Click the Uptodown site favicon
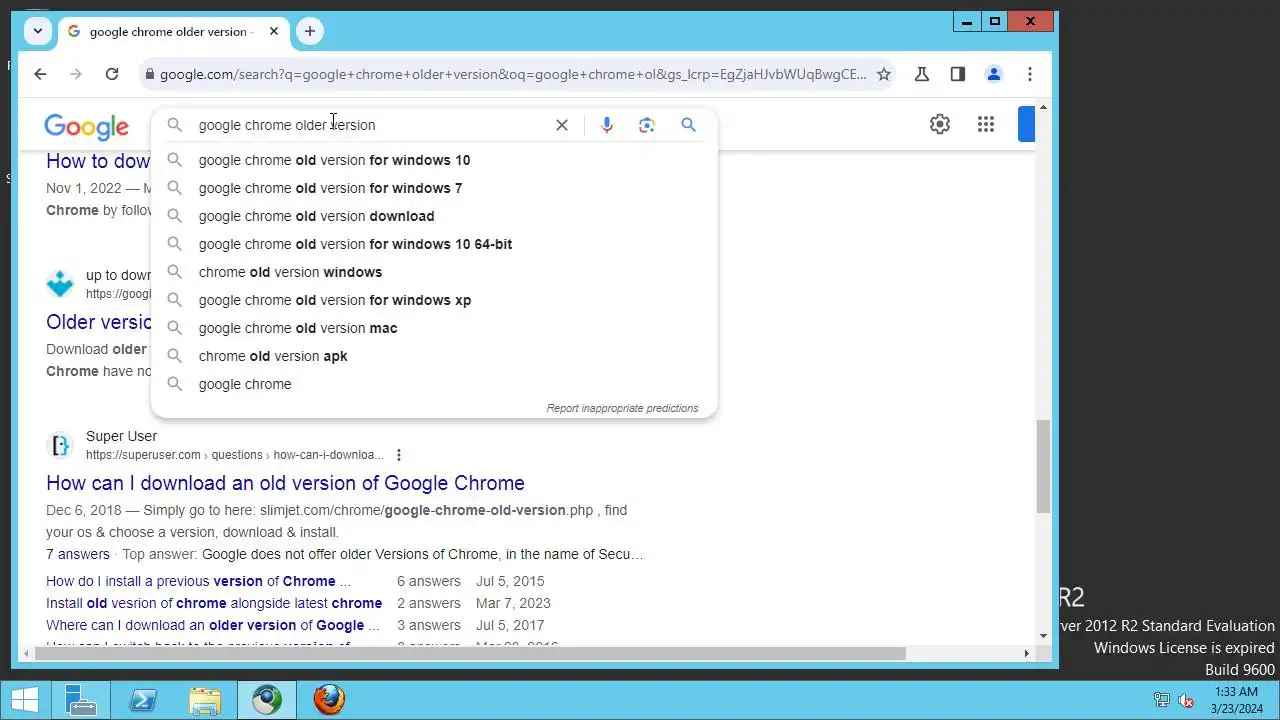 point(60,284)
